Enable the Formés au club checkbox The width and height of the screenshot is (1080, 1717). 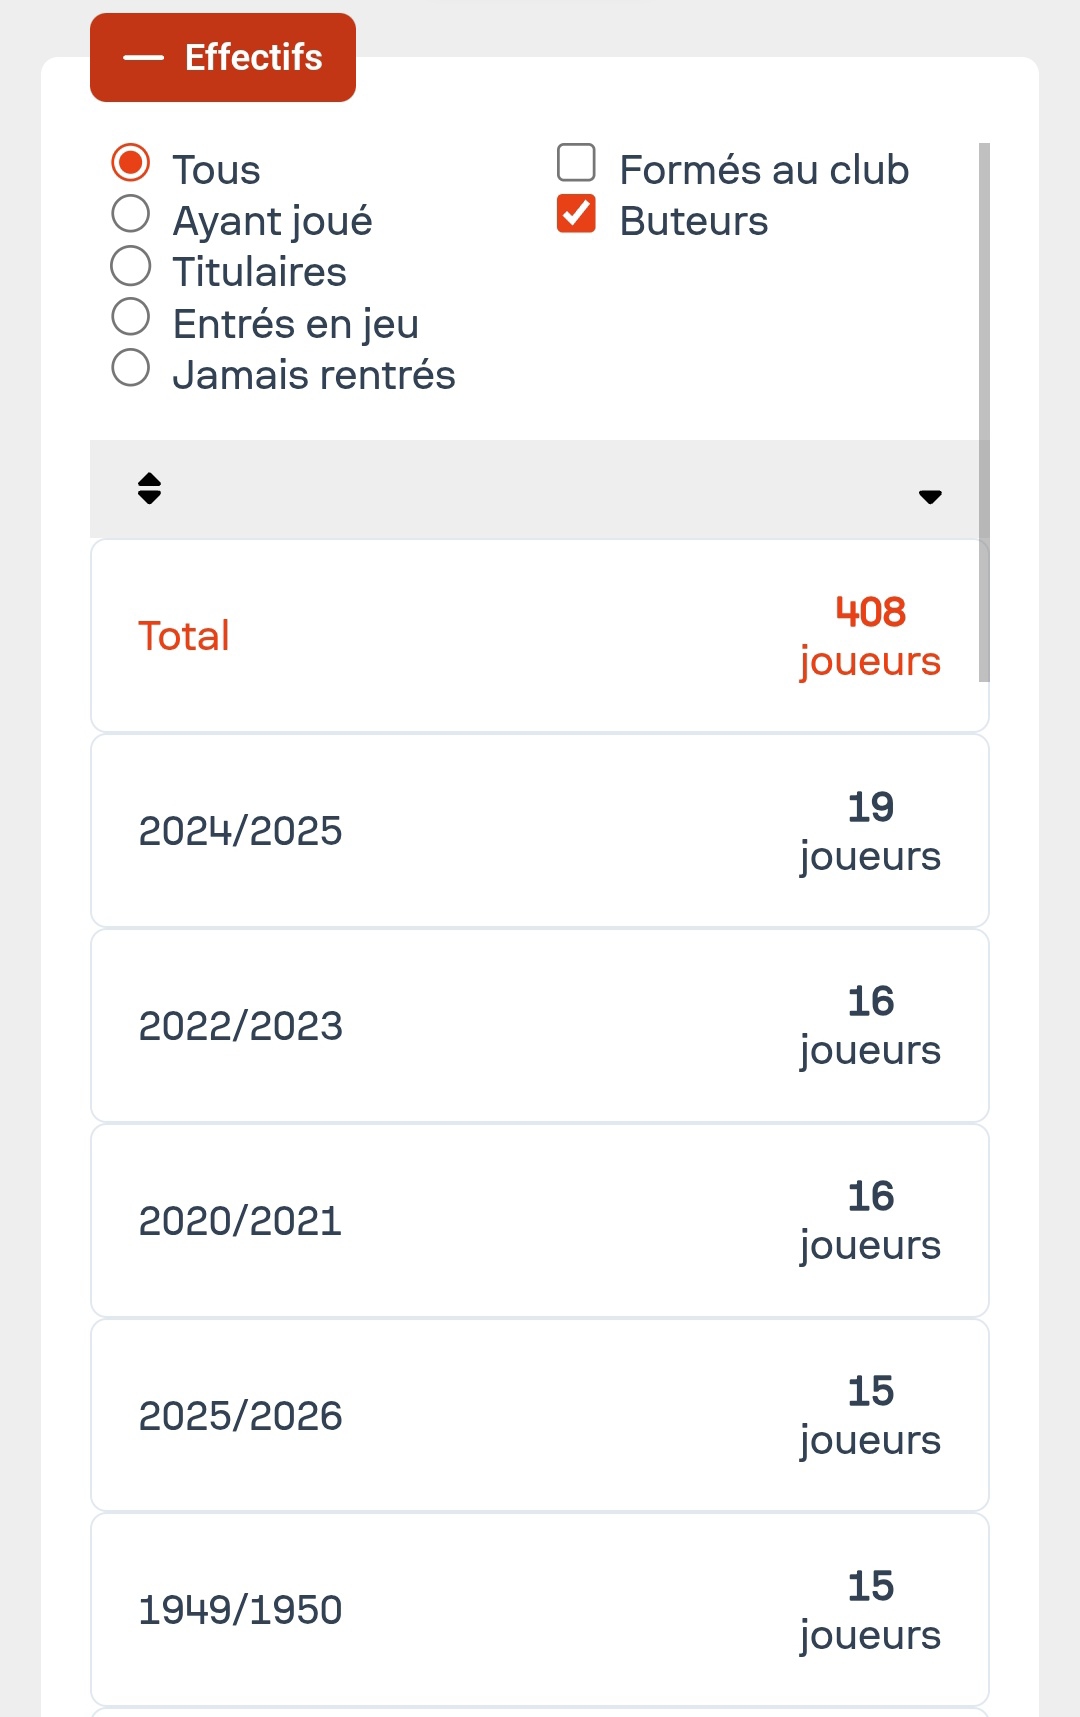(x=576, y=163)
